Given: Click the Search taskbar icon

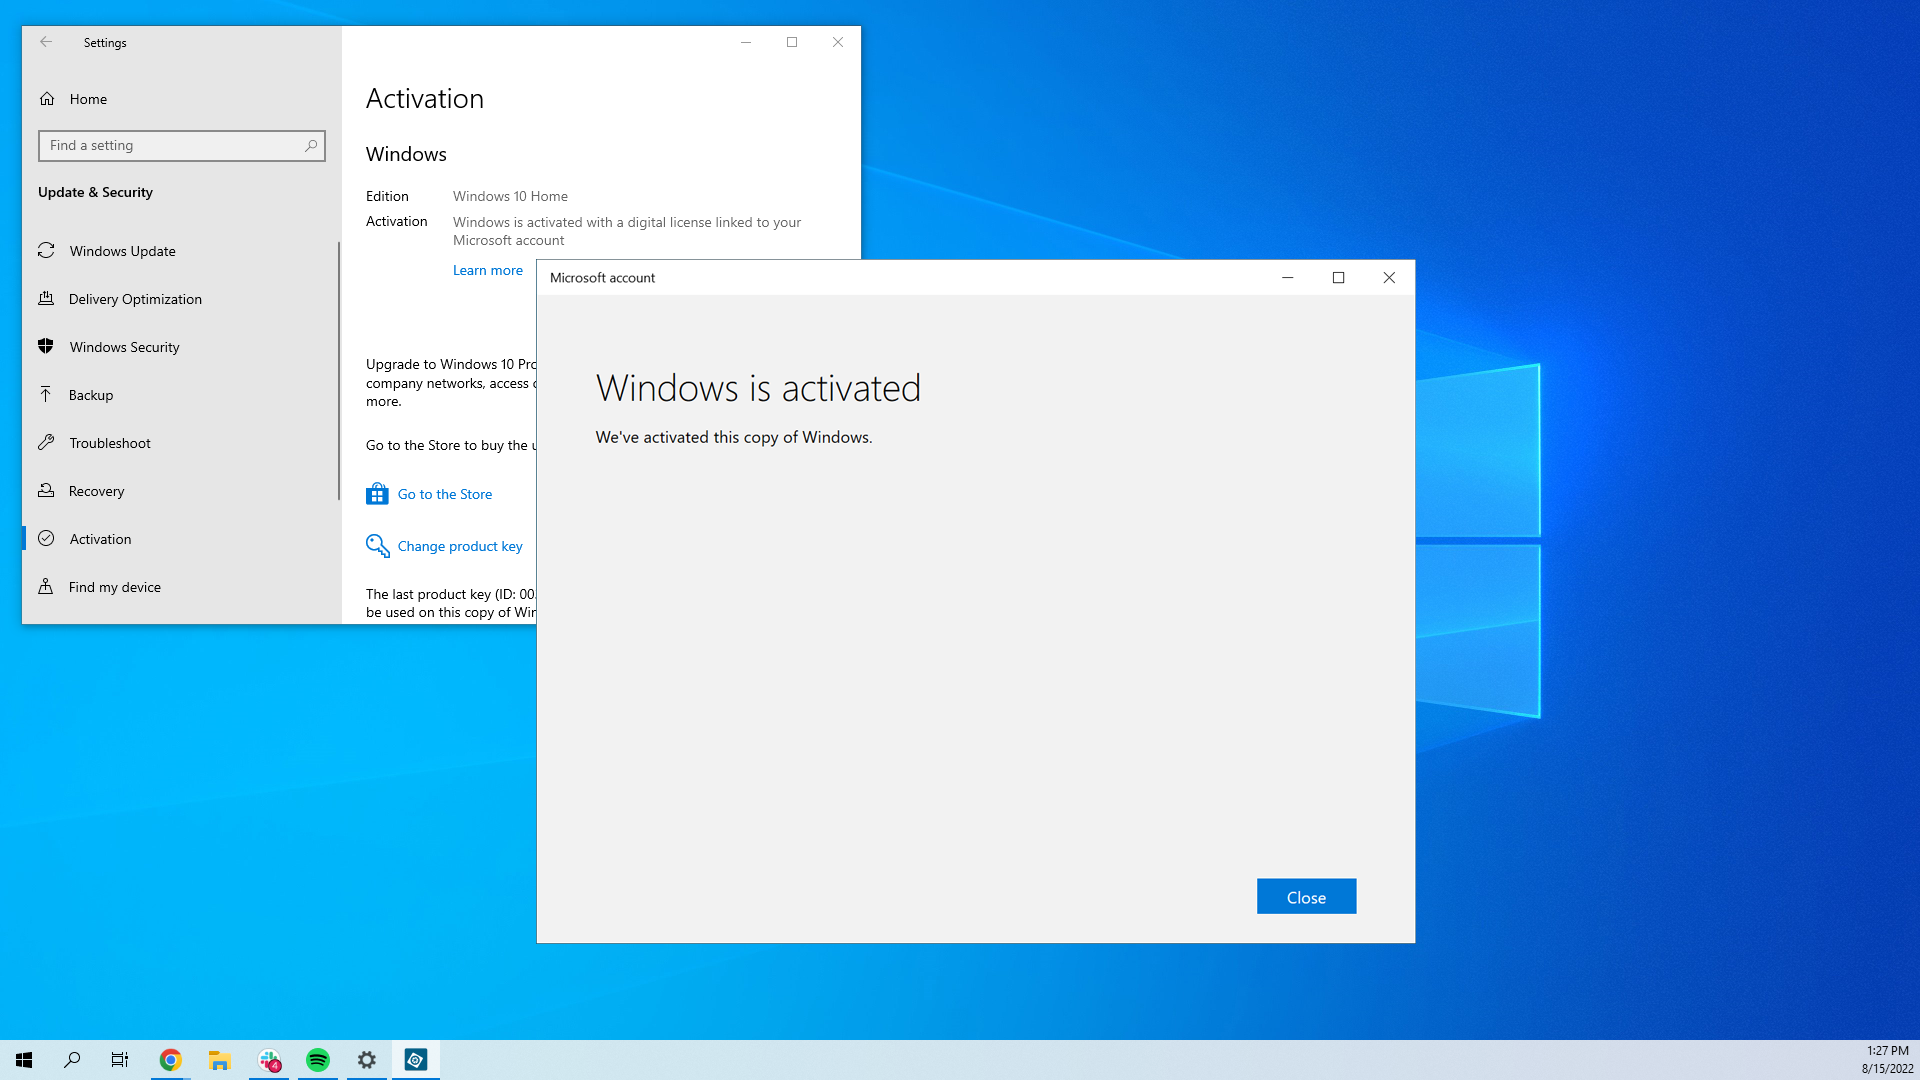Looking at the screenshot, I should pos(71,1060).
